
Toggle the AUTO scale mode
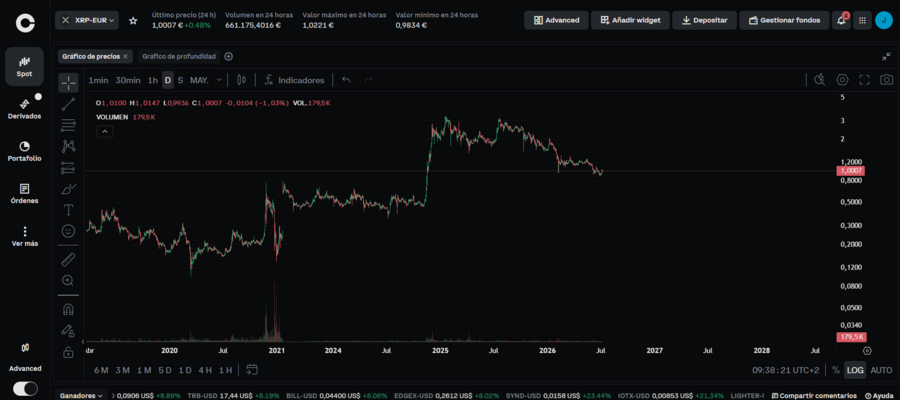tap(882, 370)
